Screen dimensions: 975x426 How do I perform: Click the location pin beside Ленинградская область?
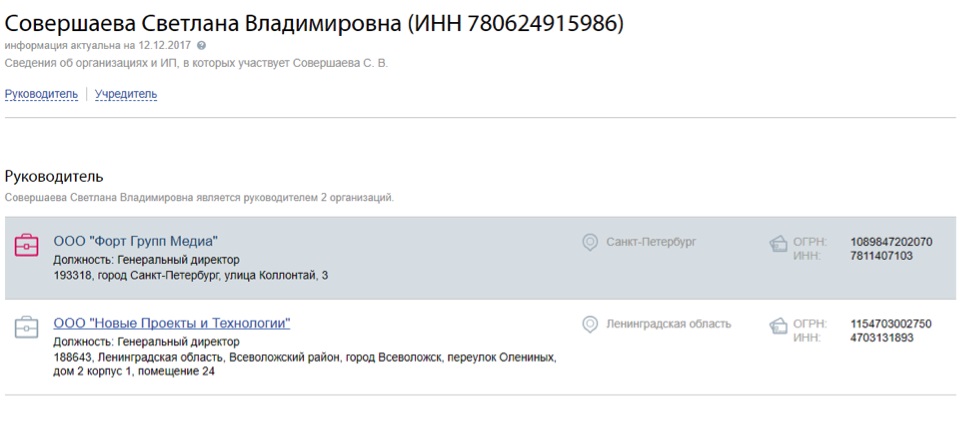tap(590, 324)
